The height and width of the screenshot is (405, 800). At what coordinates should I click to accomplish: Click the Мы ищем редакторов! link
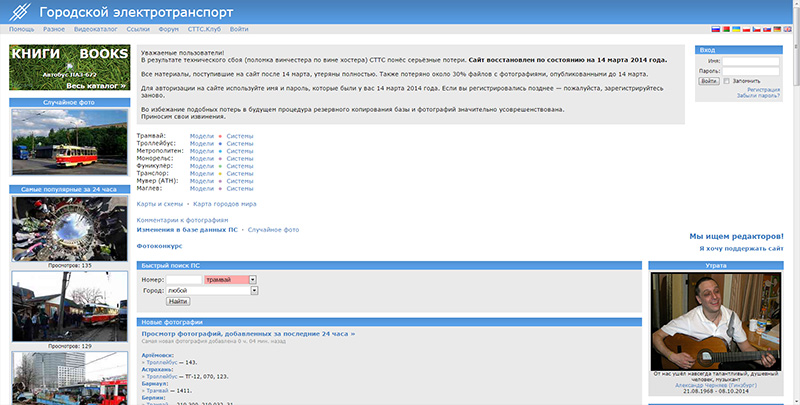(x=736, y=236)
